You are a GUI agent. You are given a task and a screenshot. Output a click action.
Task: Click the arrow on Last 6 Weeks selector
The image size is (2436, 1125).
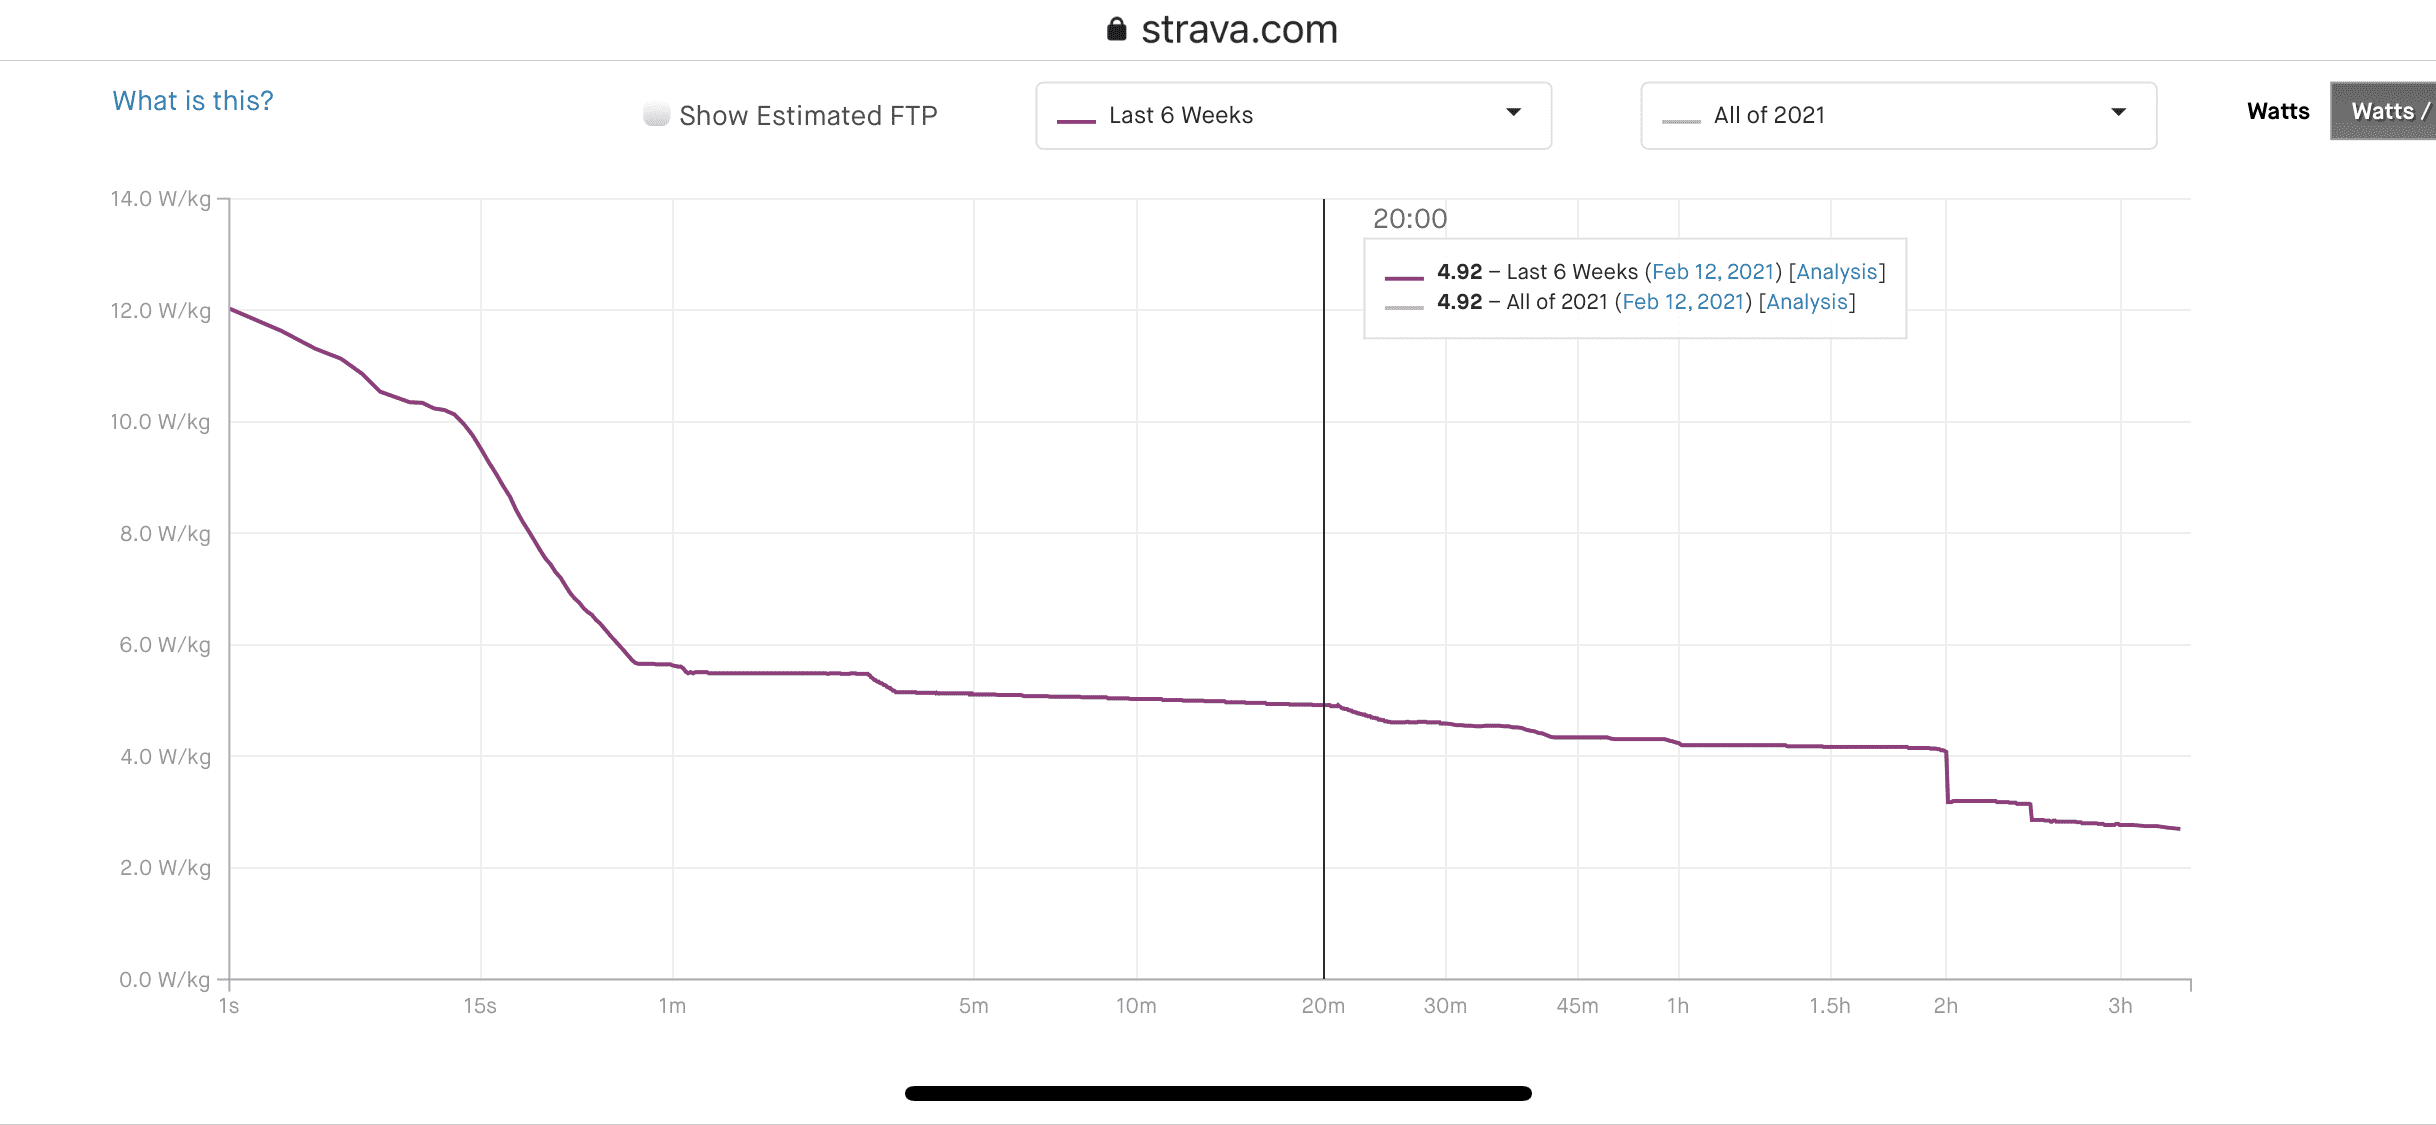[1513, 112]
